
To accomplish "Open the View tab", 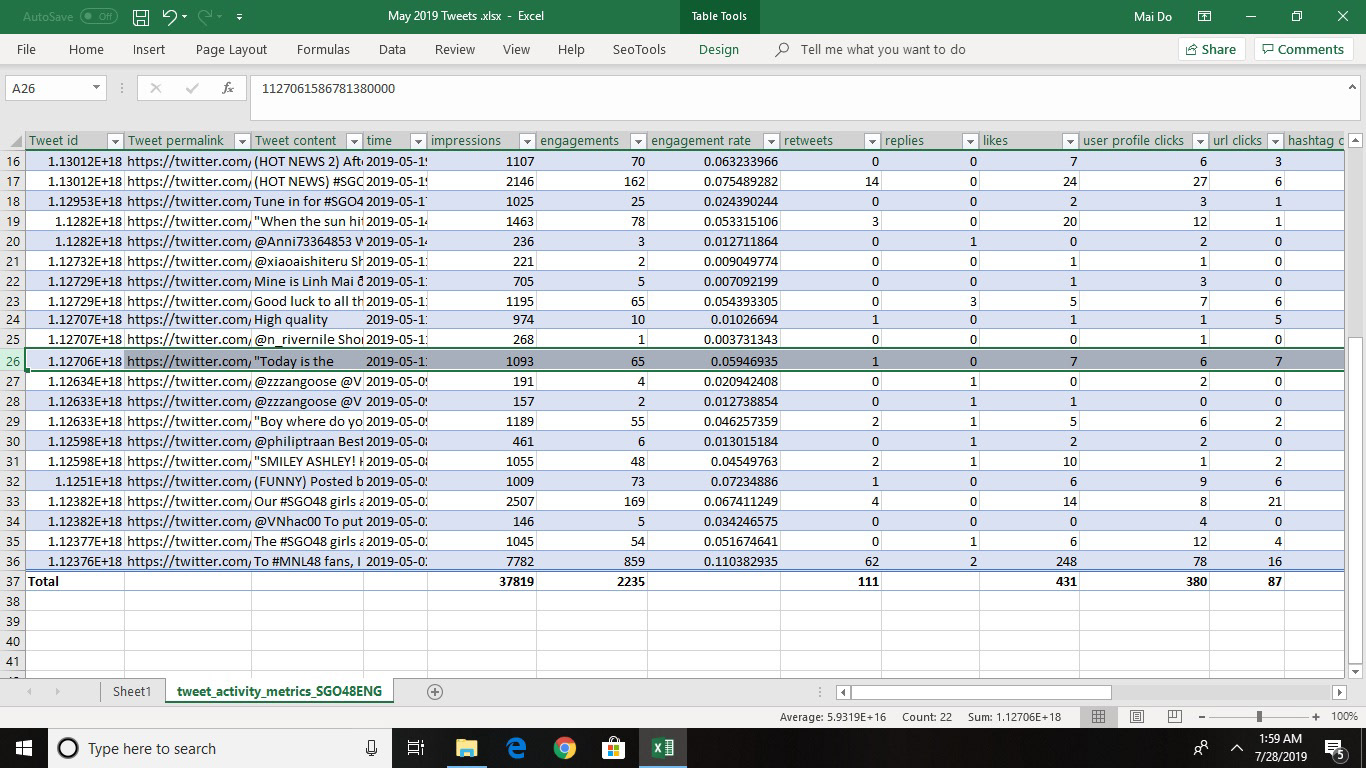I will click(x=516, y=49).
